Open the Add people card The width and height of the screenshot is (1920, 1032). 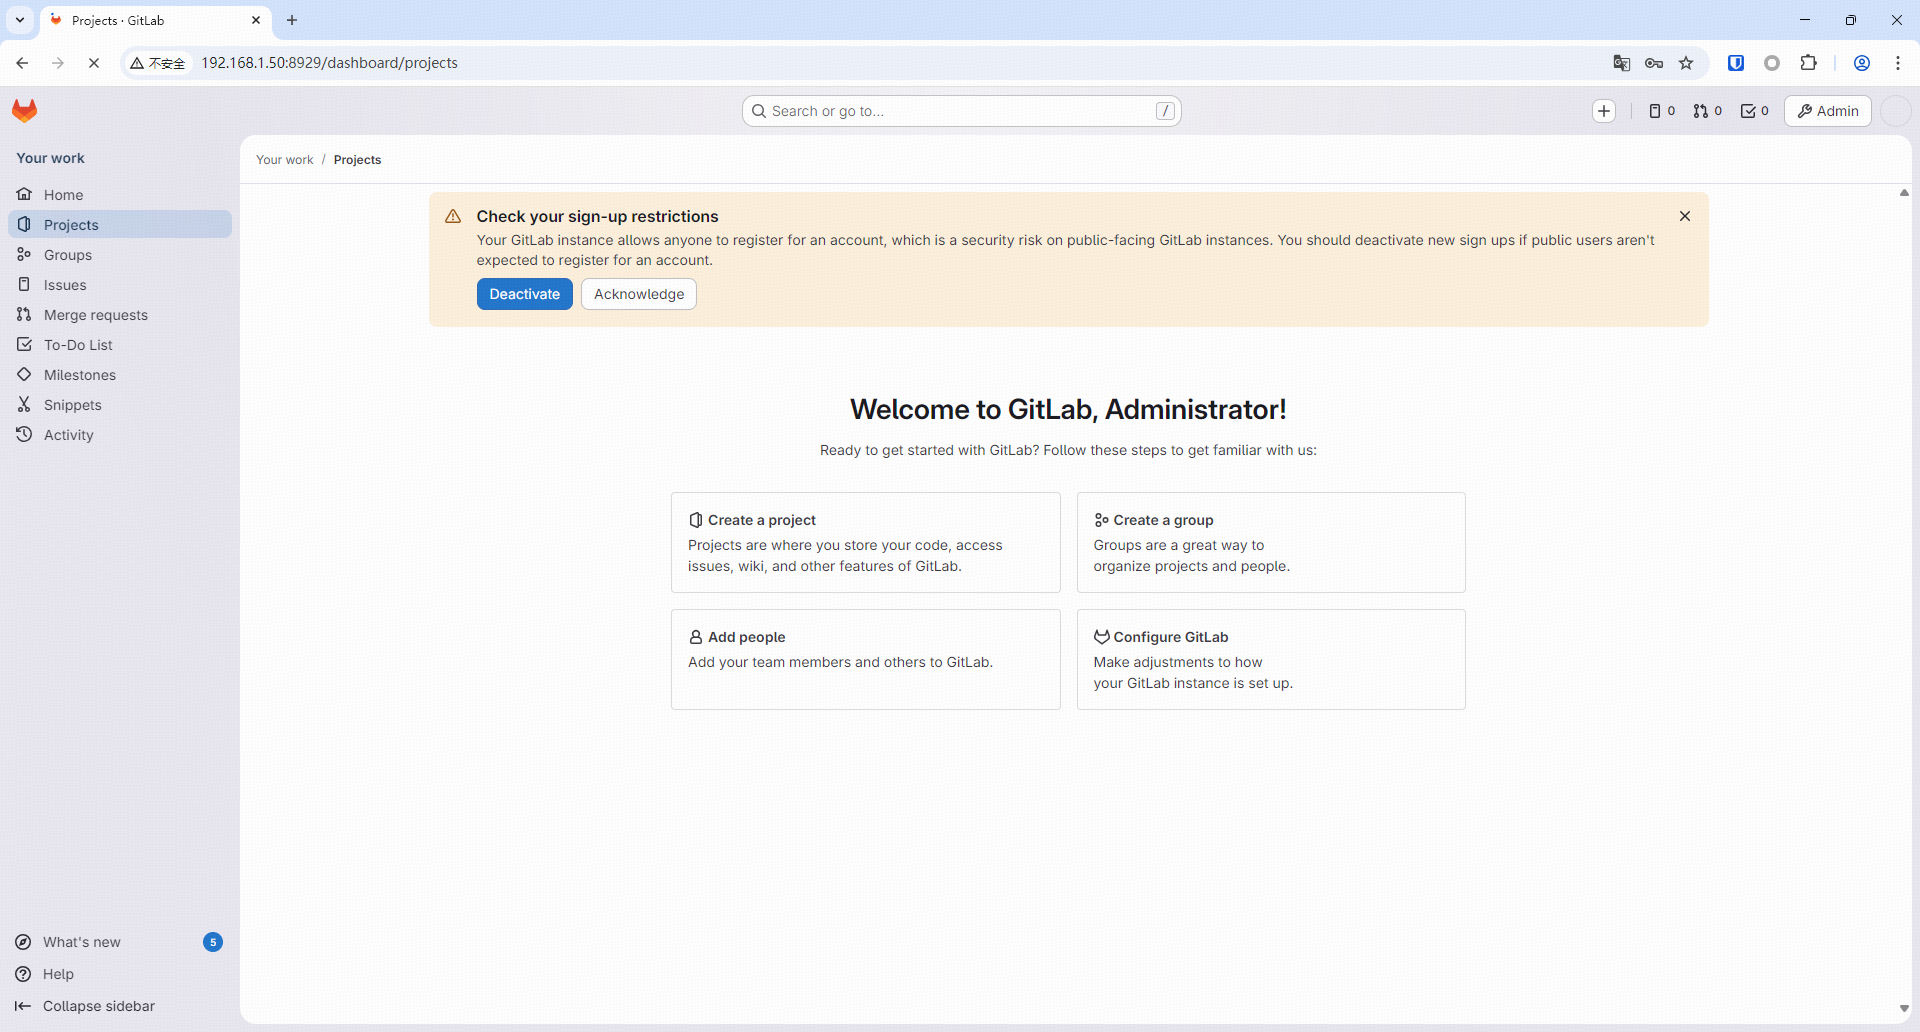[866, 659]
